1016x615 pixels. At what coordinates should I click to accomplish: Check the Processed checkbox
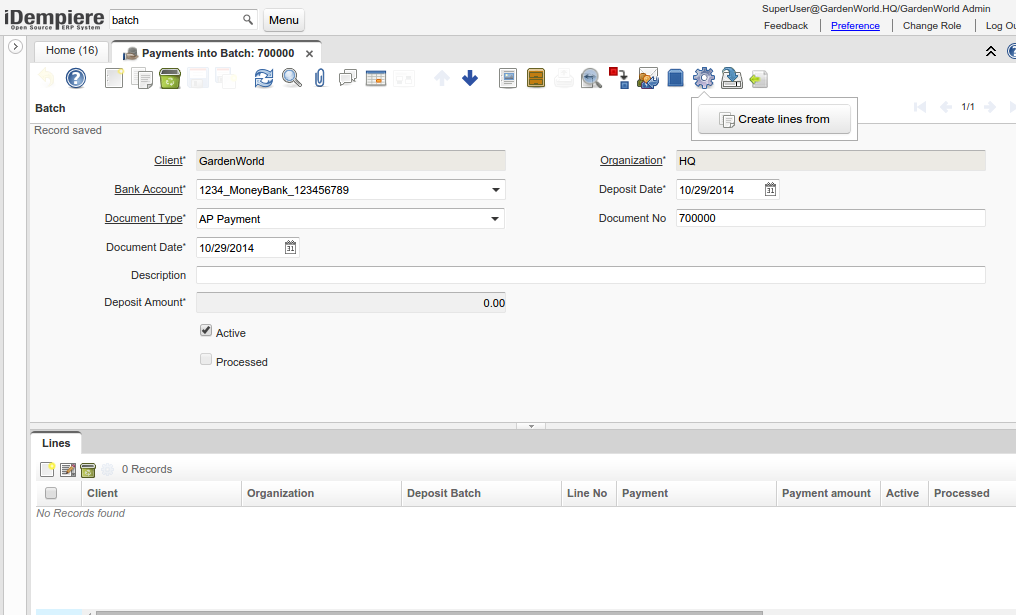pos(205,359)
